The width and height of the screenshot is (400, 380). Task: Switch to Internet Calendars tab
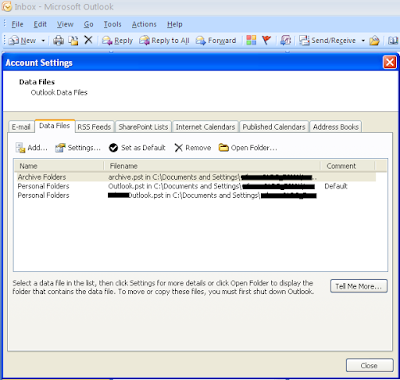(x=205, y=127)
